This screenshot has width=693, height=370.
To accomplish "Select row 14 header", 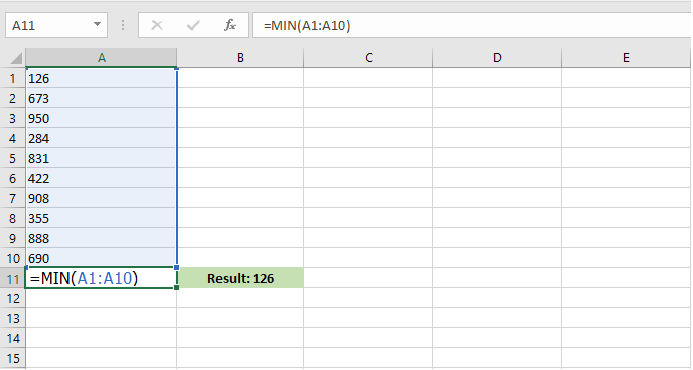I will click(12, 339).
